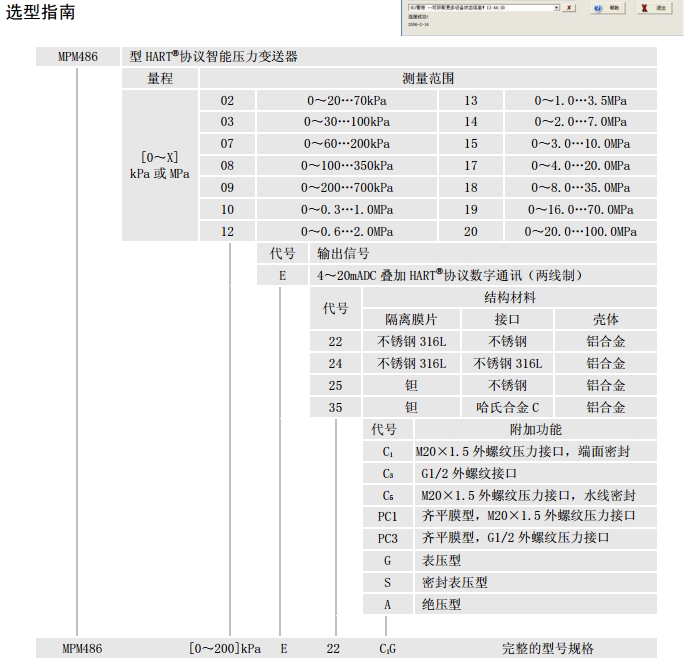
Task: Click the 完整的型号规格 label
Action: coord(553,648)
